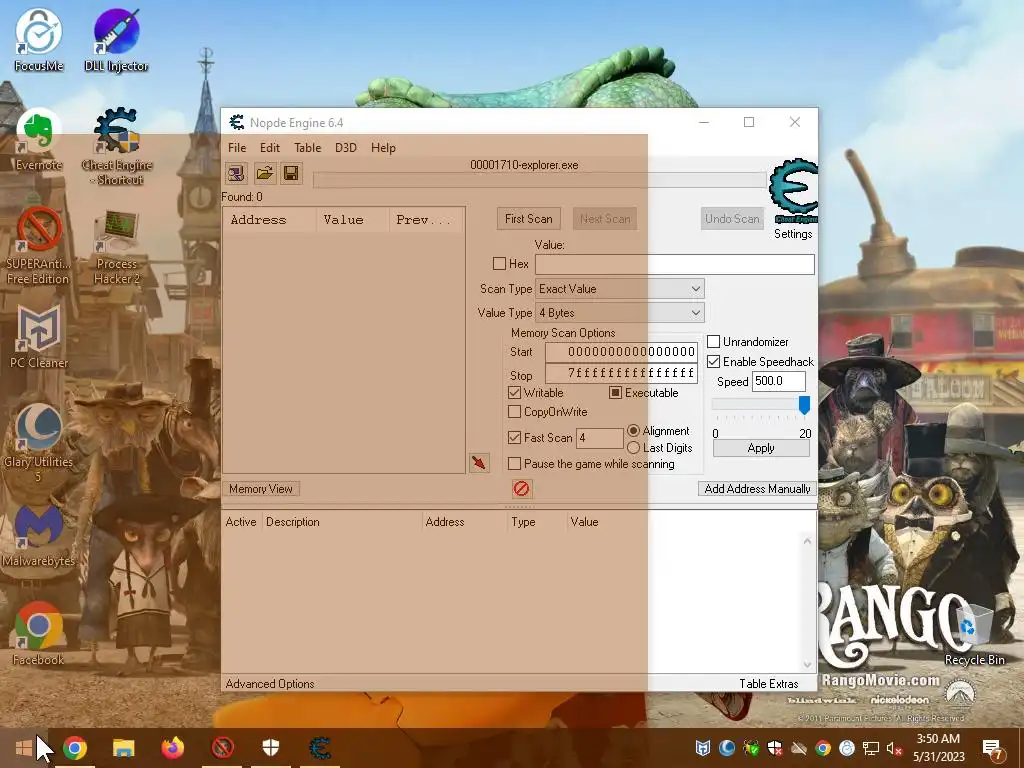The image size is (1024, 768).
Task: Click the save floppy disk toolbar icon
Action: tap(291, 173)
